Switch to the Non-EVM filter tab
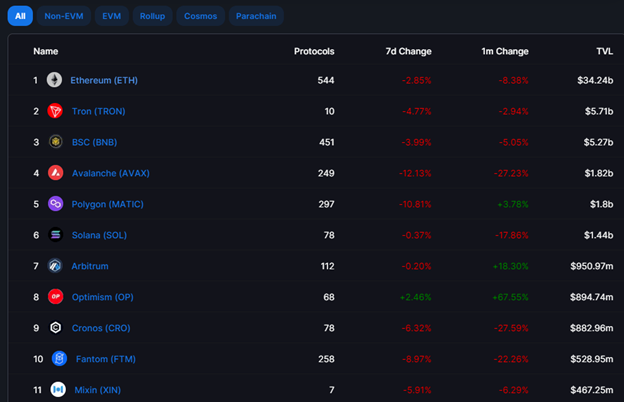 click(x=64, y=16)
